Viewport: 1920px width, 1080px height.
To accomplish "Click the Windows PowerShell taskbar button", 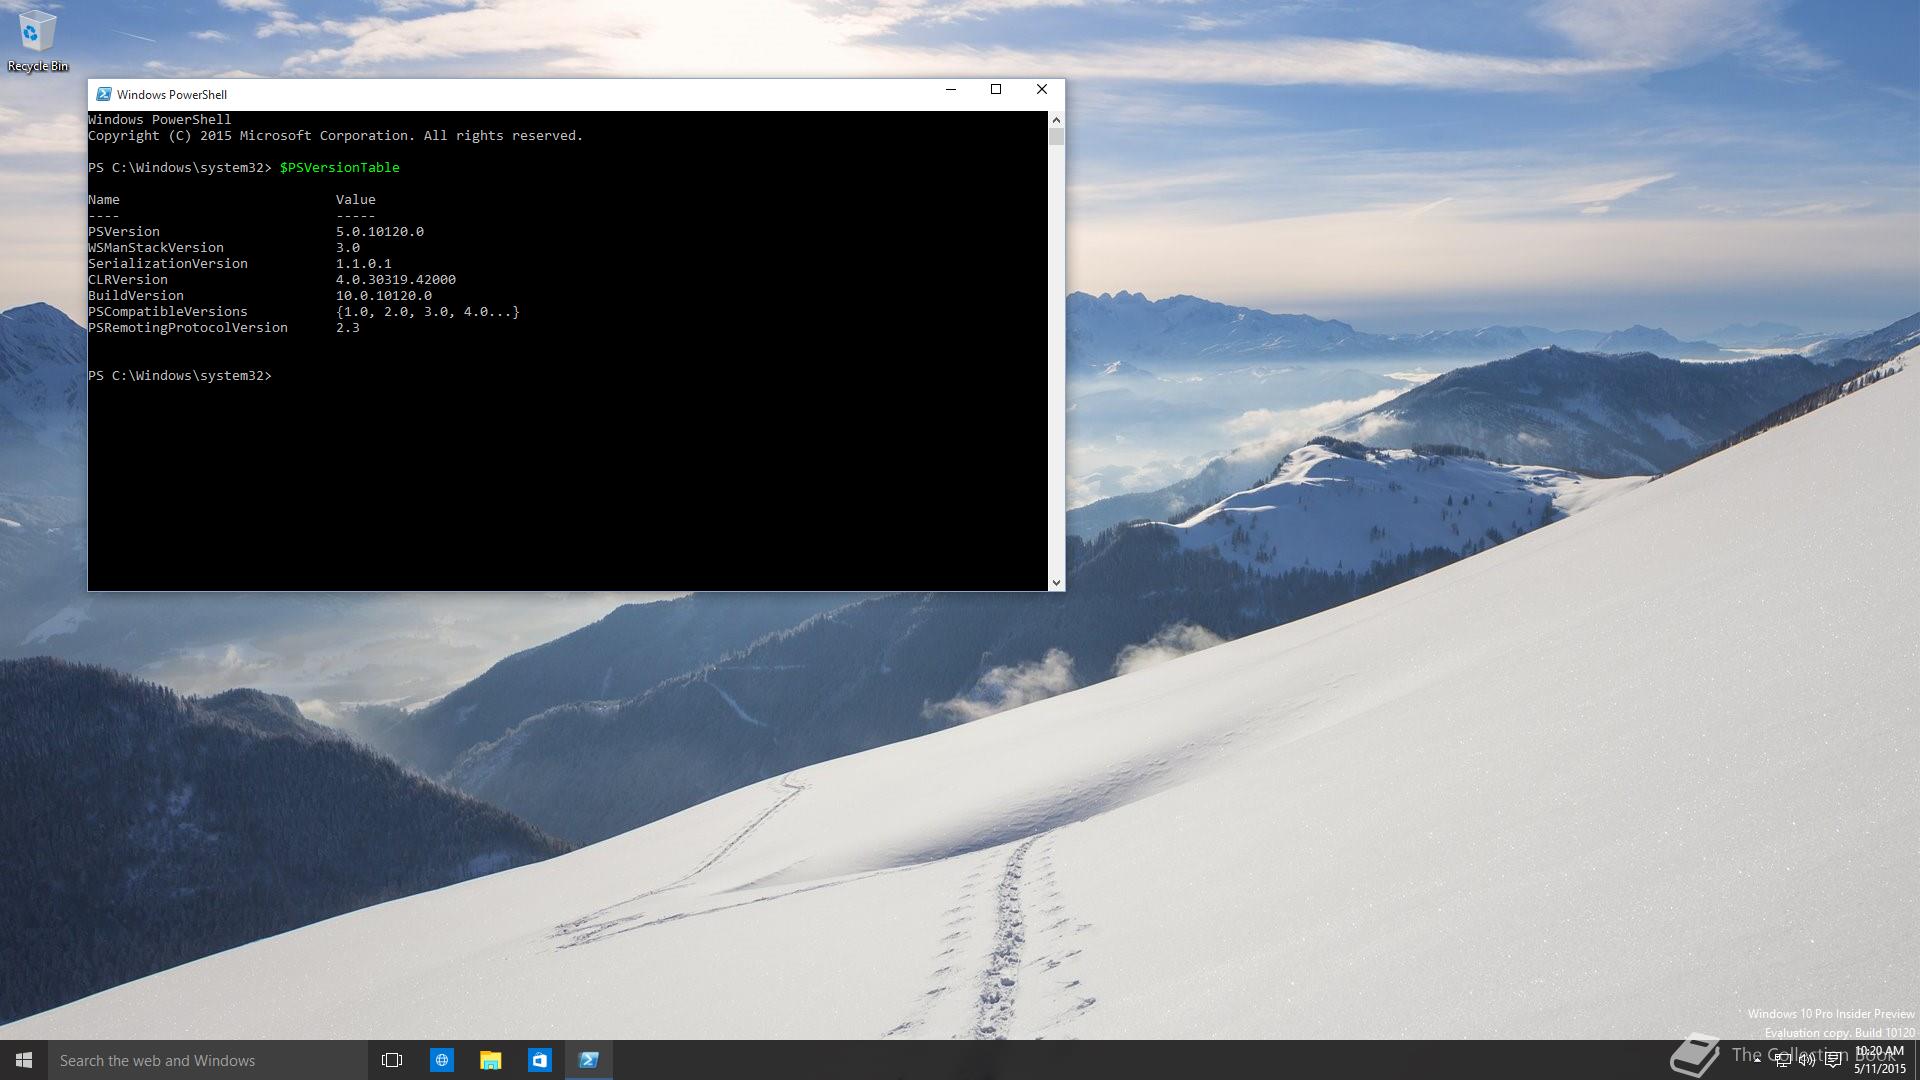I will pyautogui.click(x=589, y=1060).
